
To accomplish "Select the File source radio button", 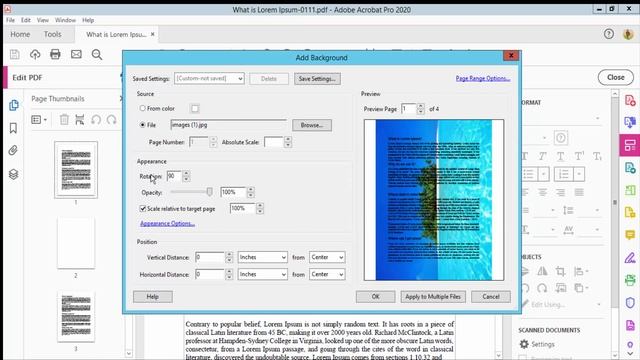I will coord(142,125).
